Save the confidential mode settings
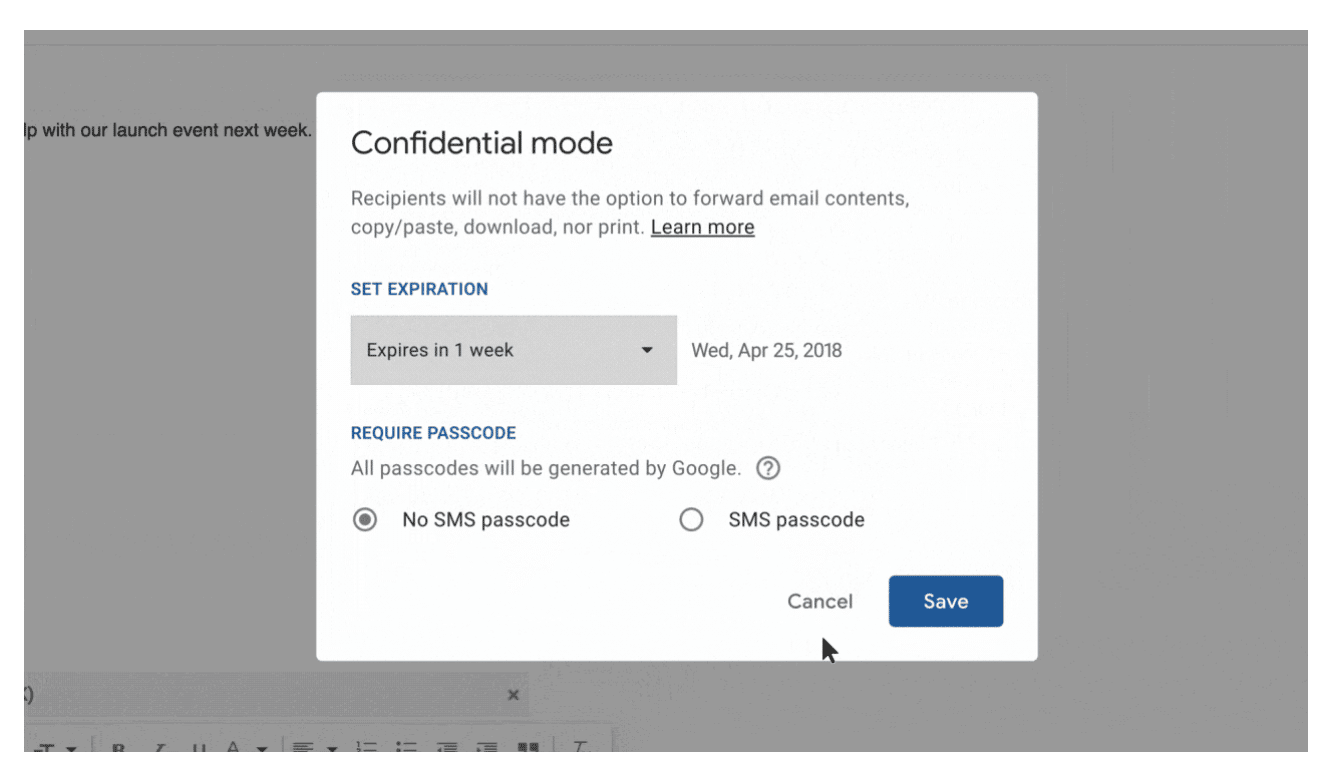 coord(945,601)
